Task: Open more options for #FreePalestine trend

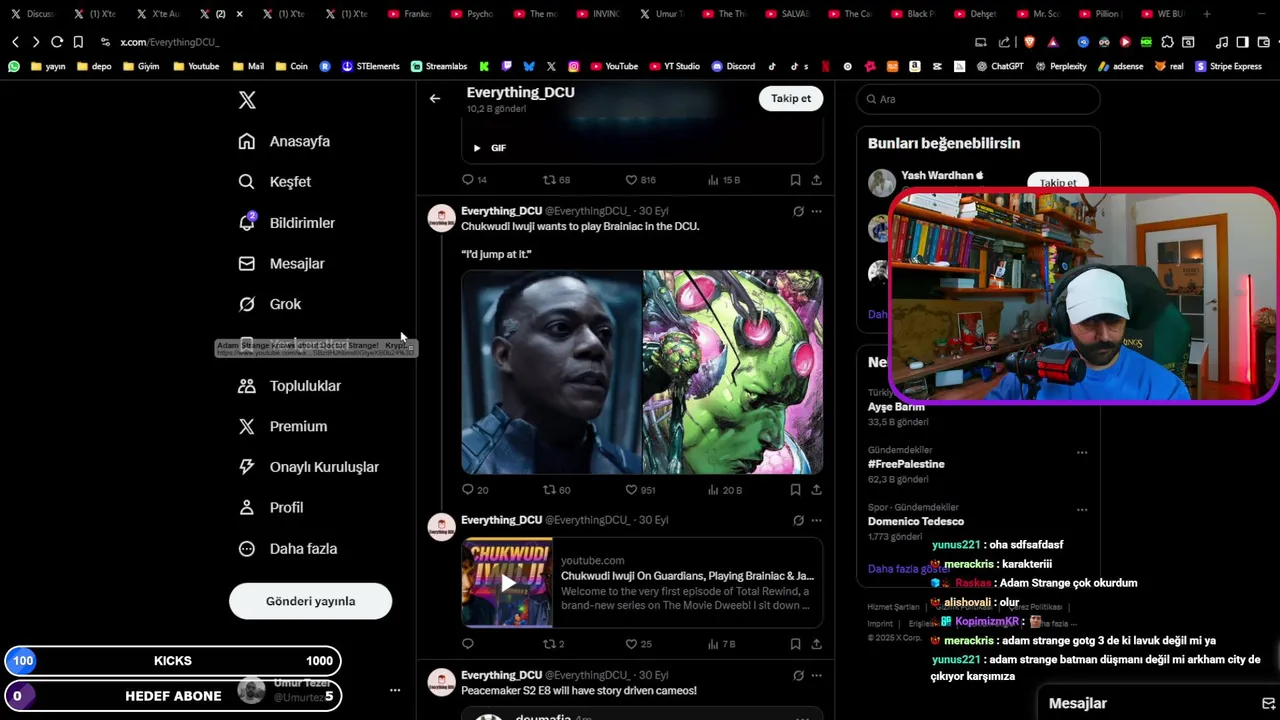Action: click(x=1081, y=452)
